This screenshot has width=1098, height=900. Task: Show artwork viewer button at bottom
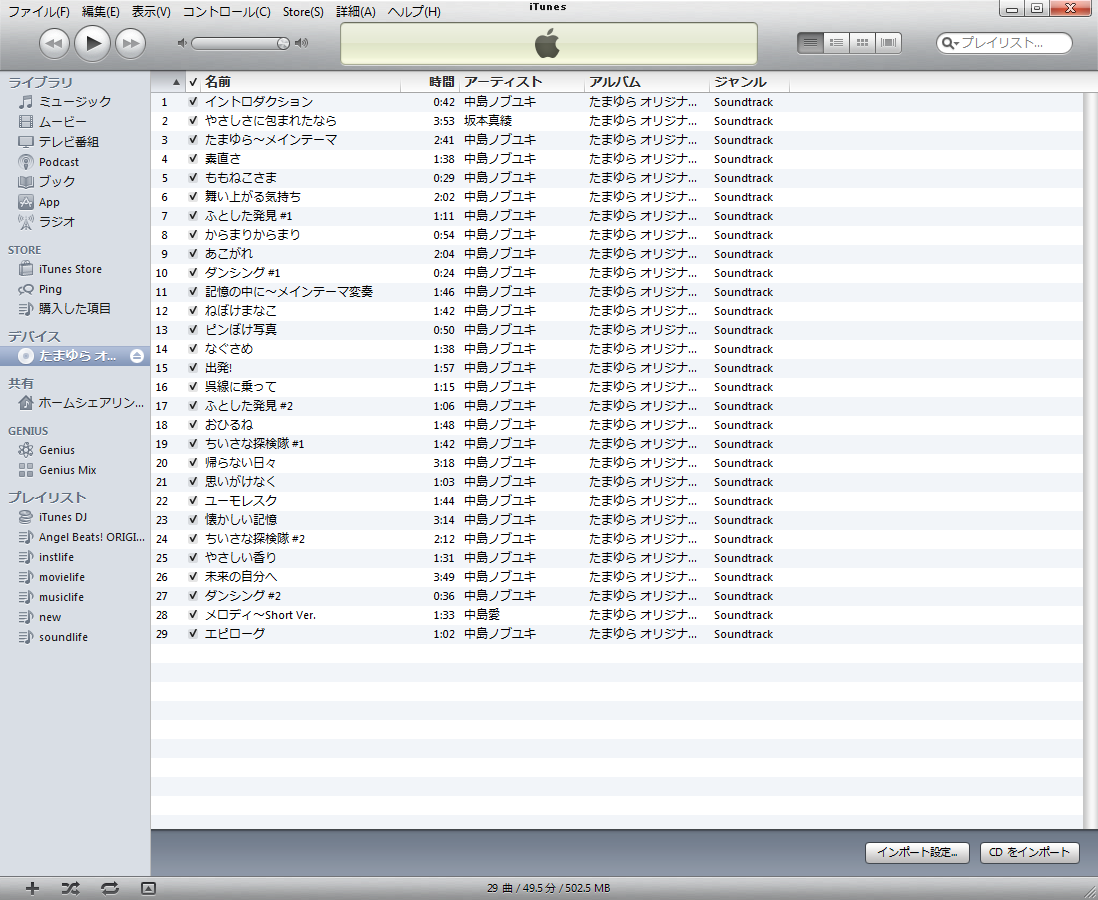point(148,888)
